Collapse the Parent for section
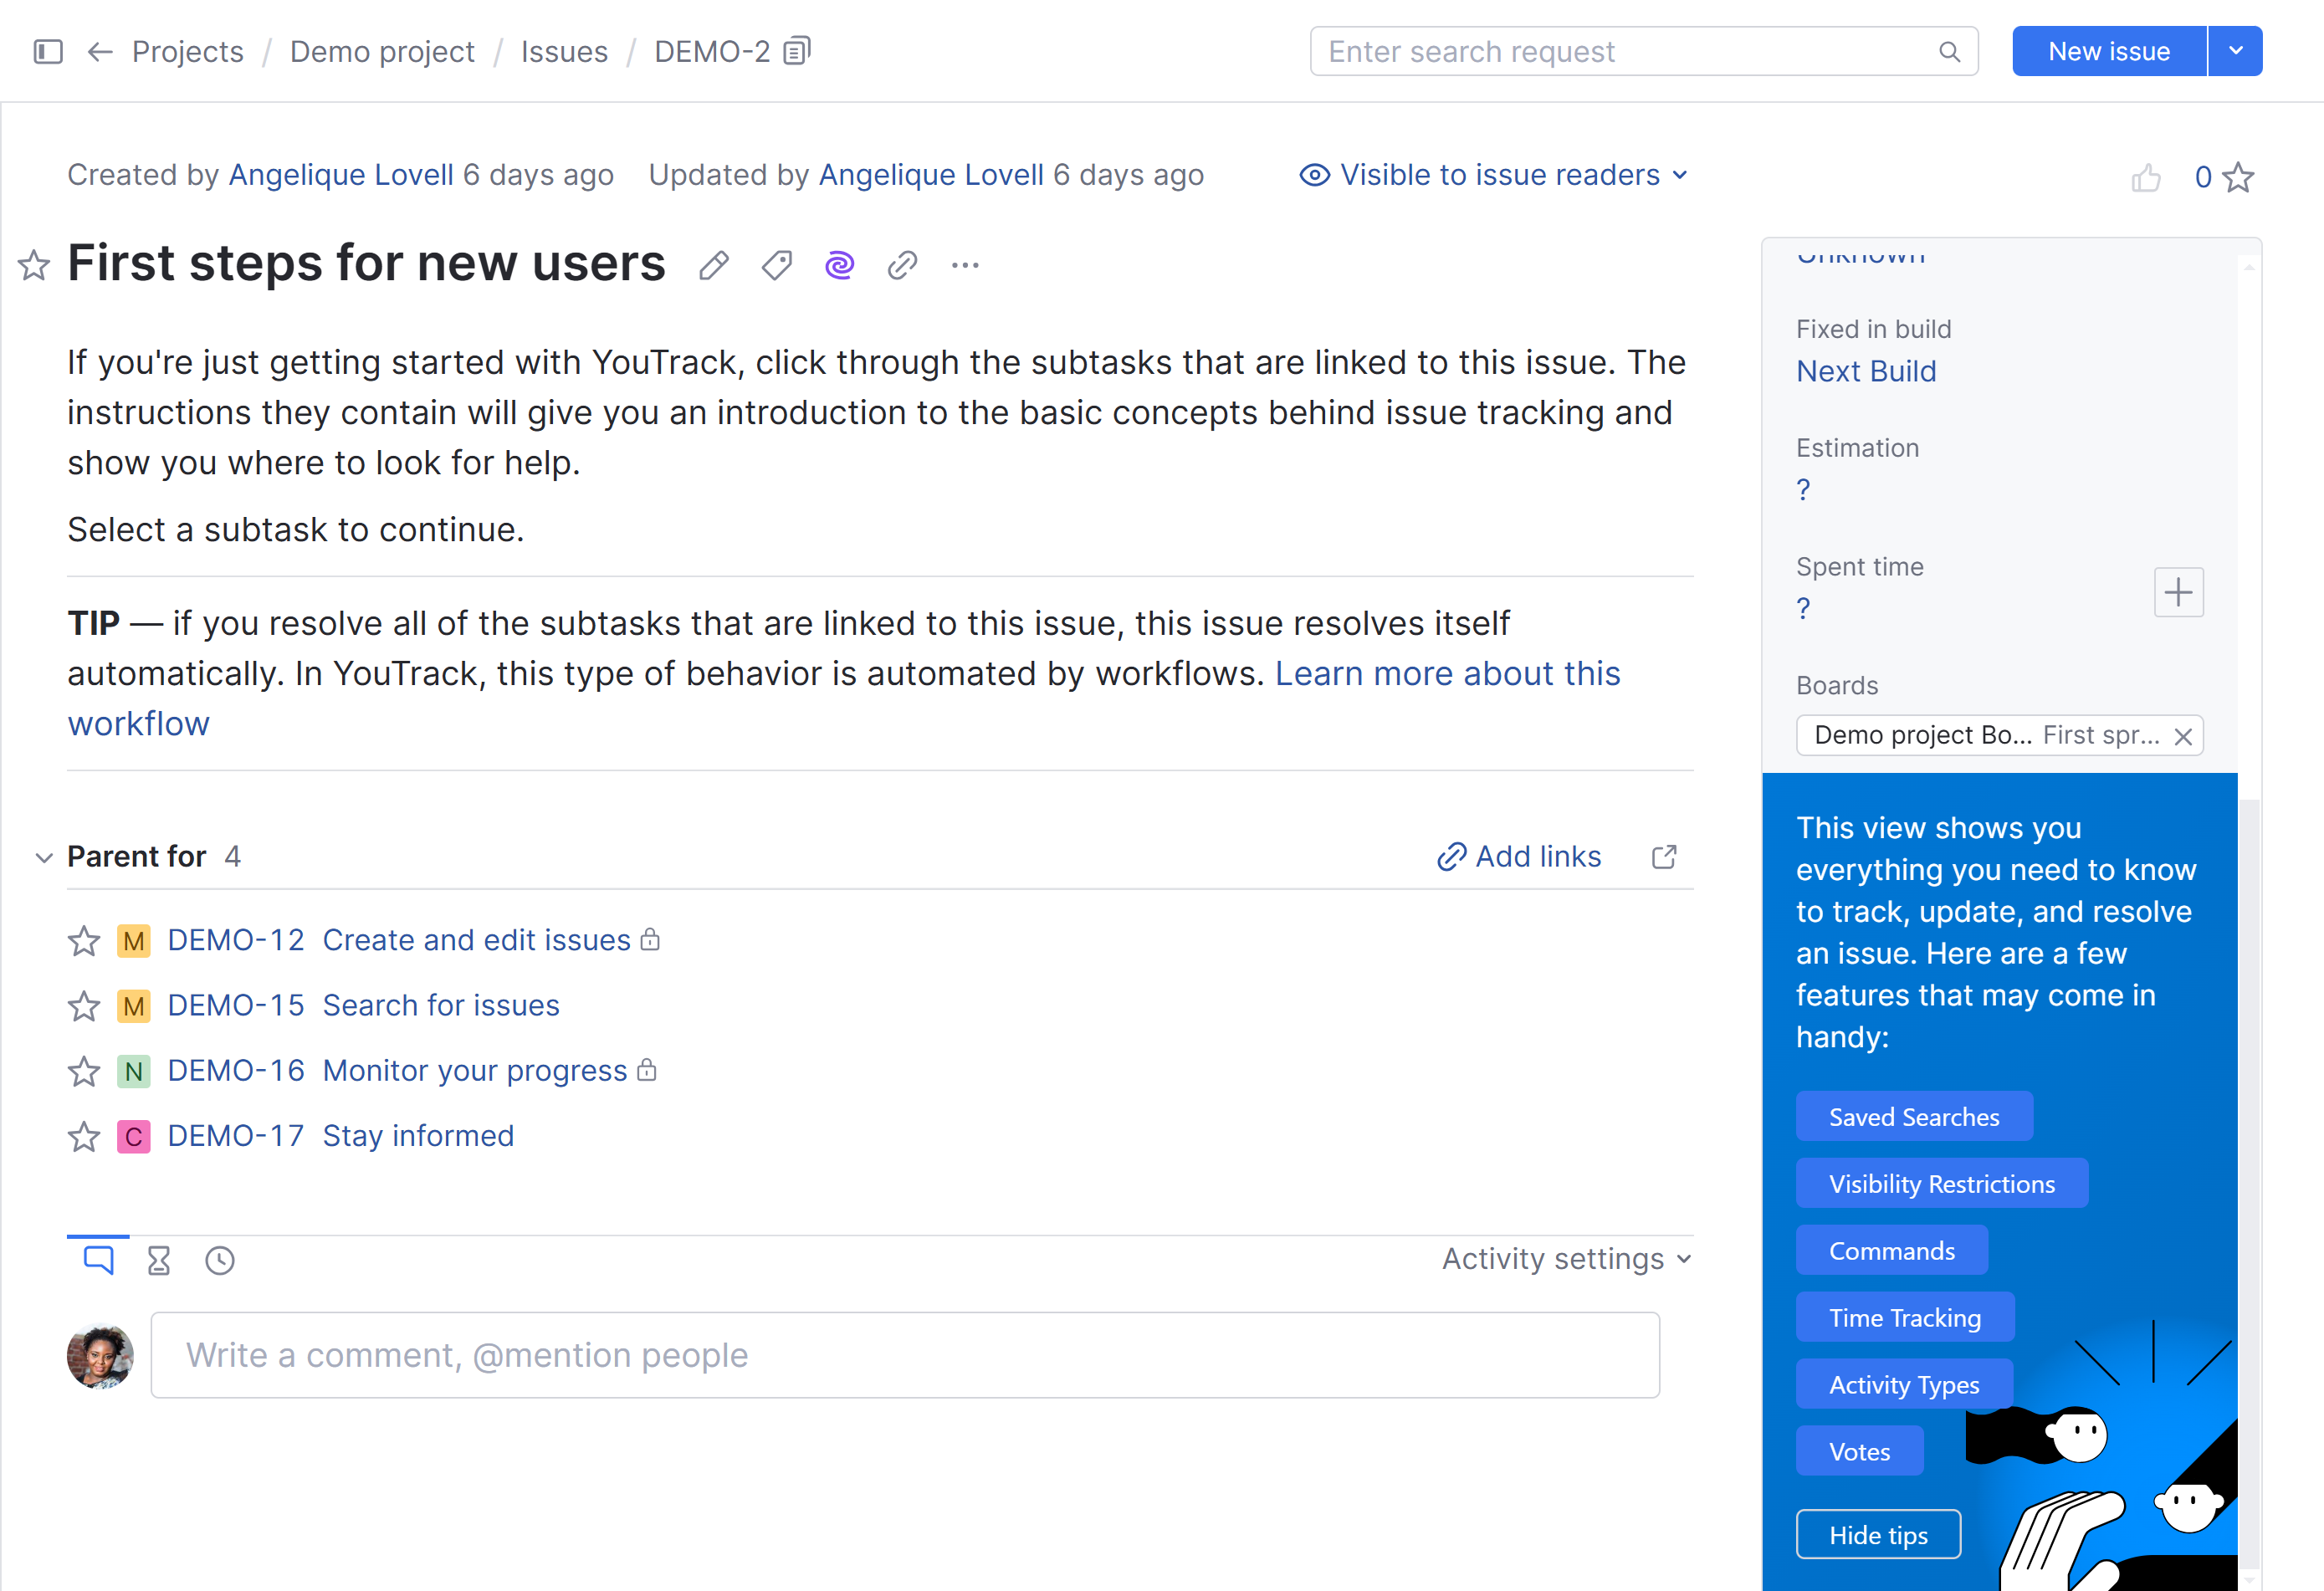 click(x=44, y=858)
